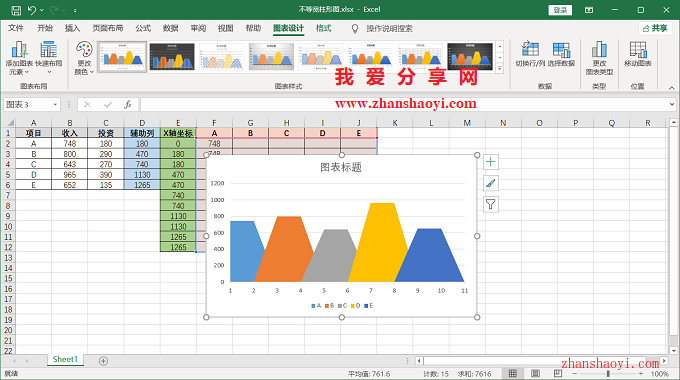Click the 操作说明搜索 tell-me box
Viewport: 680px width, 380px height.
tap(389, 29)
